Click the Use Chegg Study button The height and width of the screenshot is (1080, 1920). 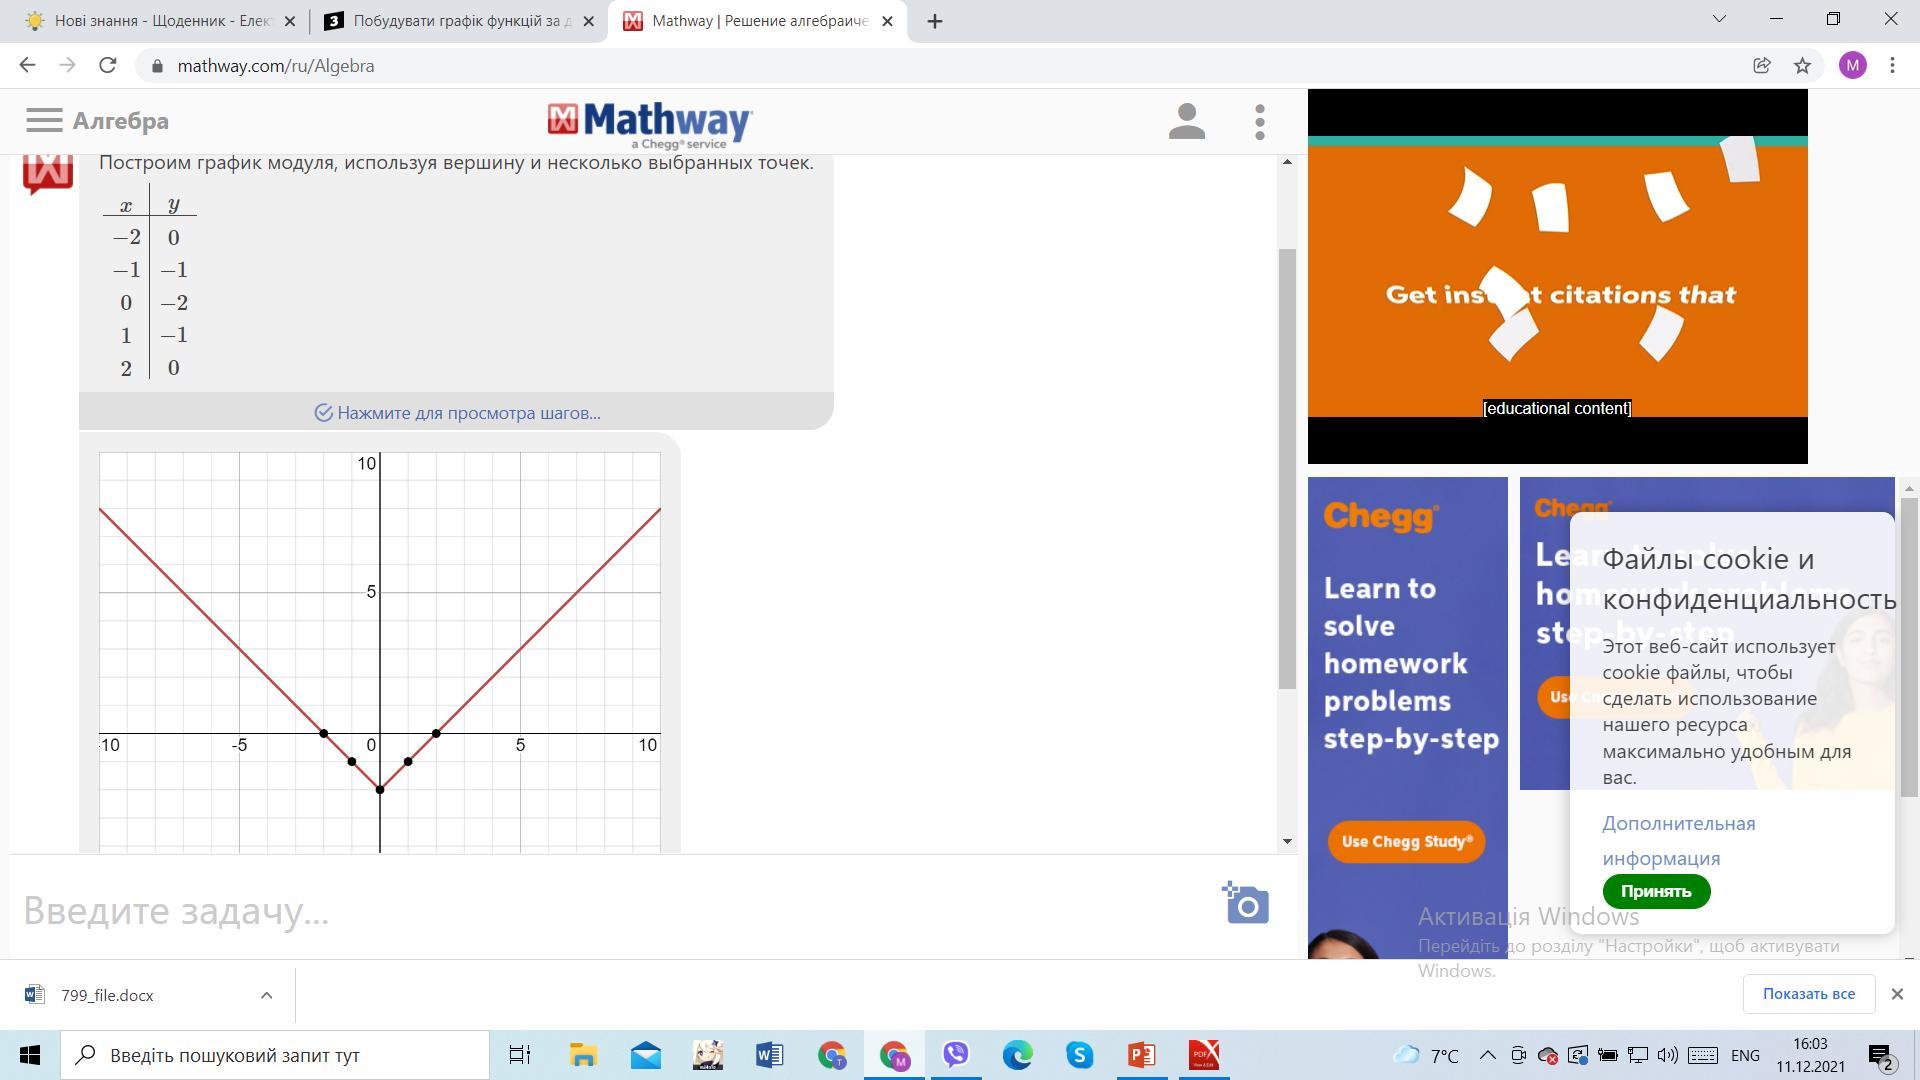[1406, 842]
